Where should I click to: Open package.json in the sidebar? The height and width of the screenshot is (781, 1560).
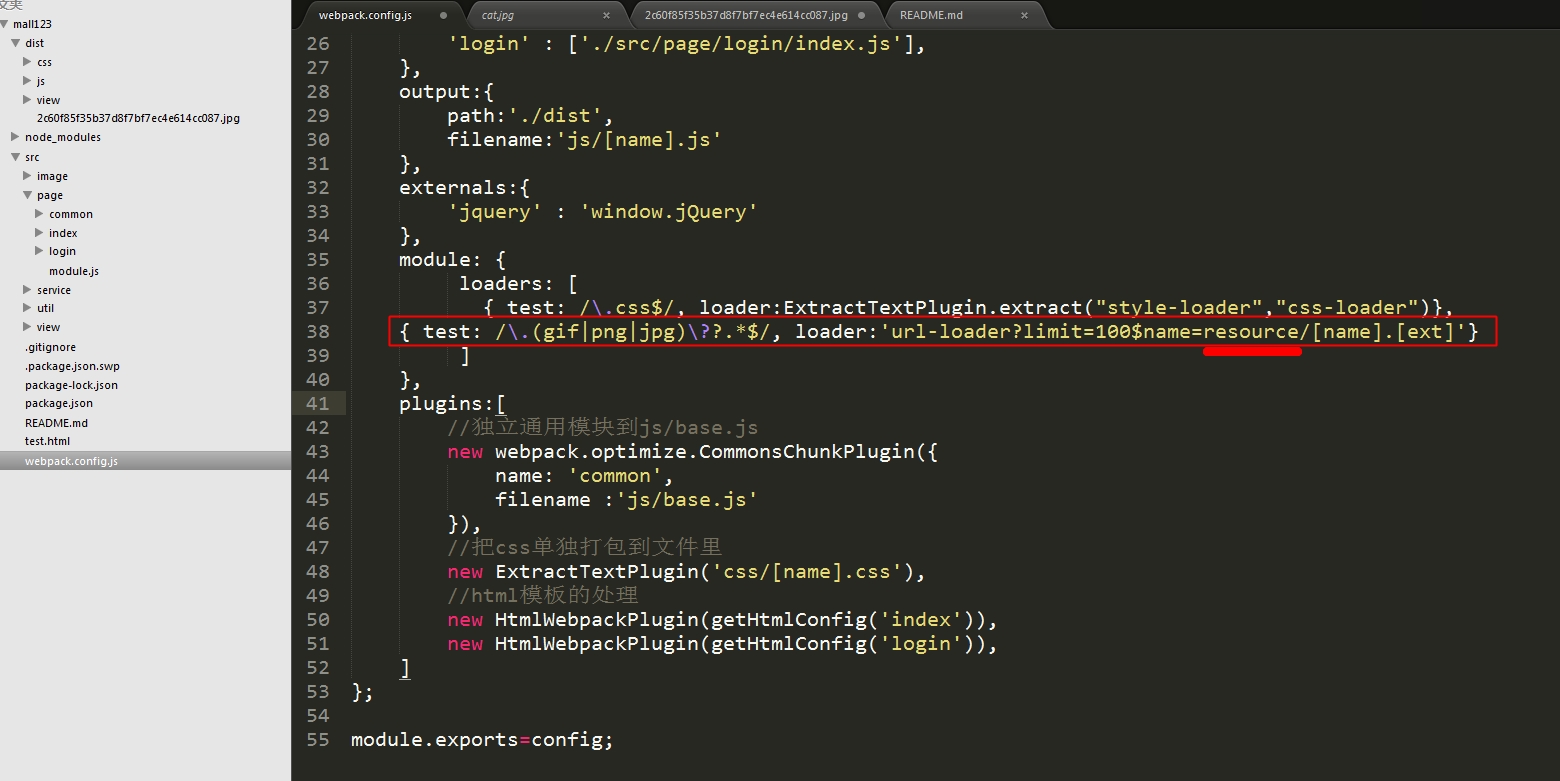[x=59, y=403]
